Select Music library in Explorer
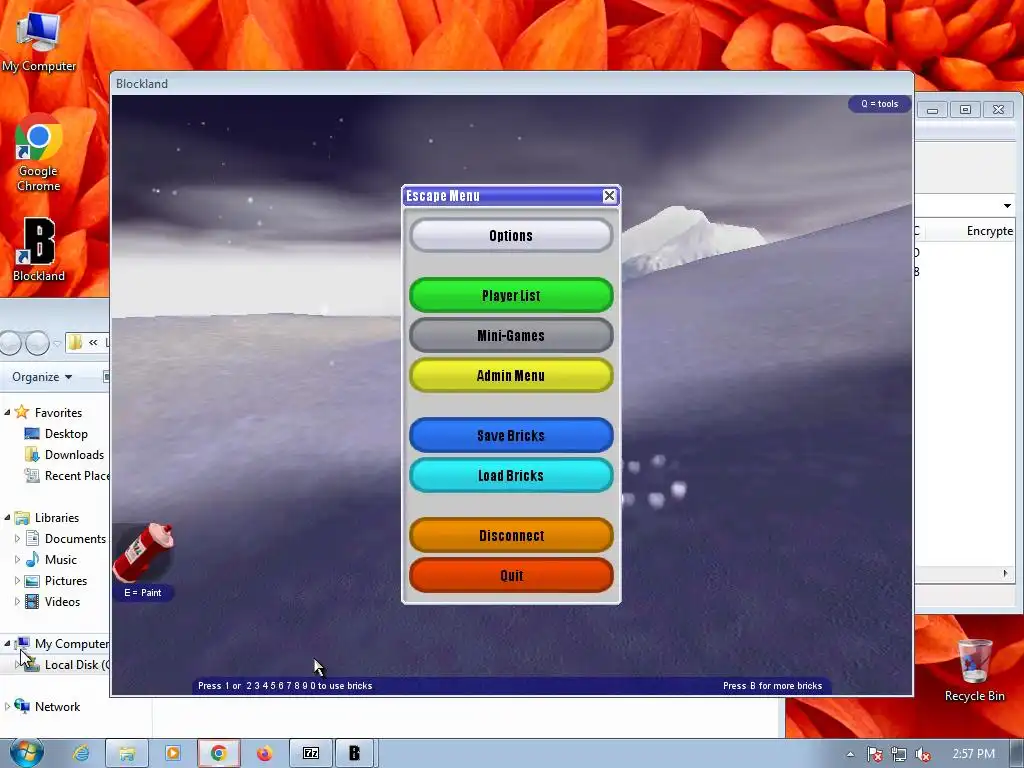 click(x=60, y=560)
